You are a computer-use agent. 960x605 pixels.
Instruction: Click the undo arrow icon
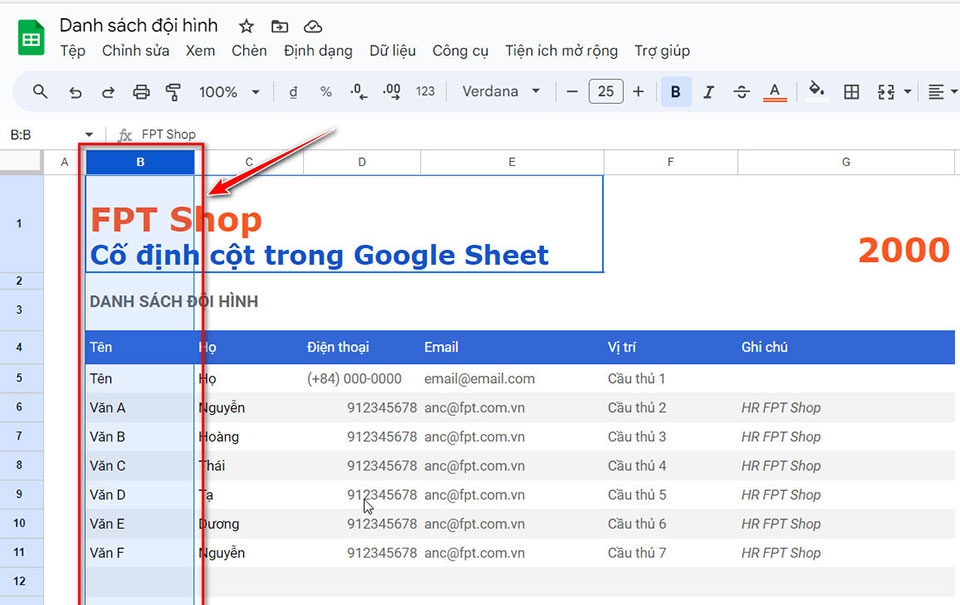(75, 92)
